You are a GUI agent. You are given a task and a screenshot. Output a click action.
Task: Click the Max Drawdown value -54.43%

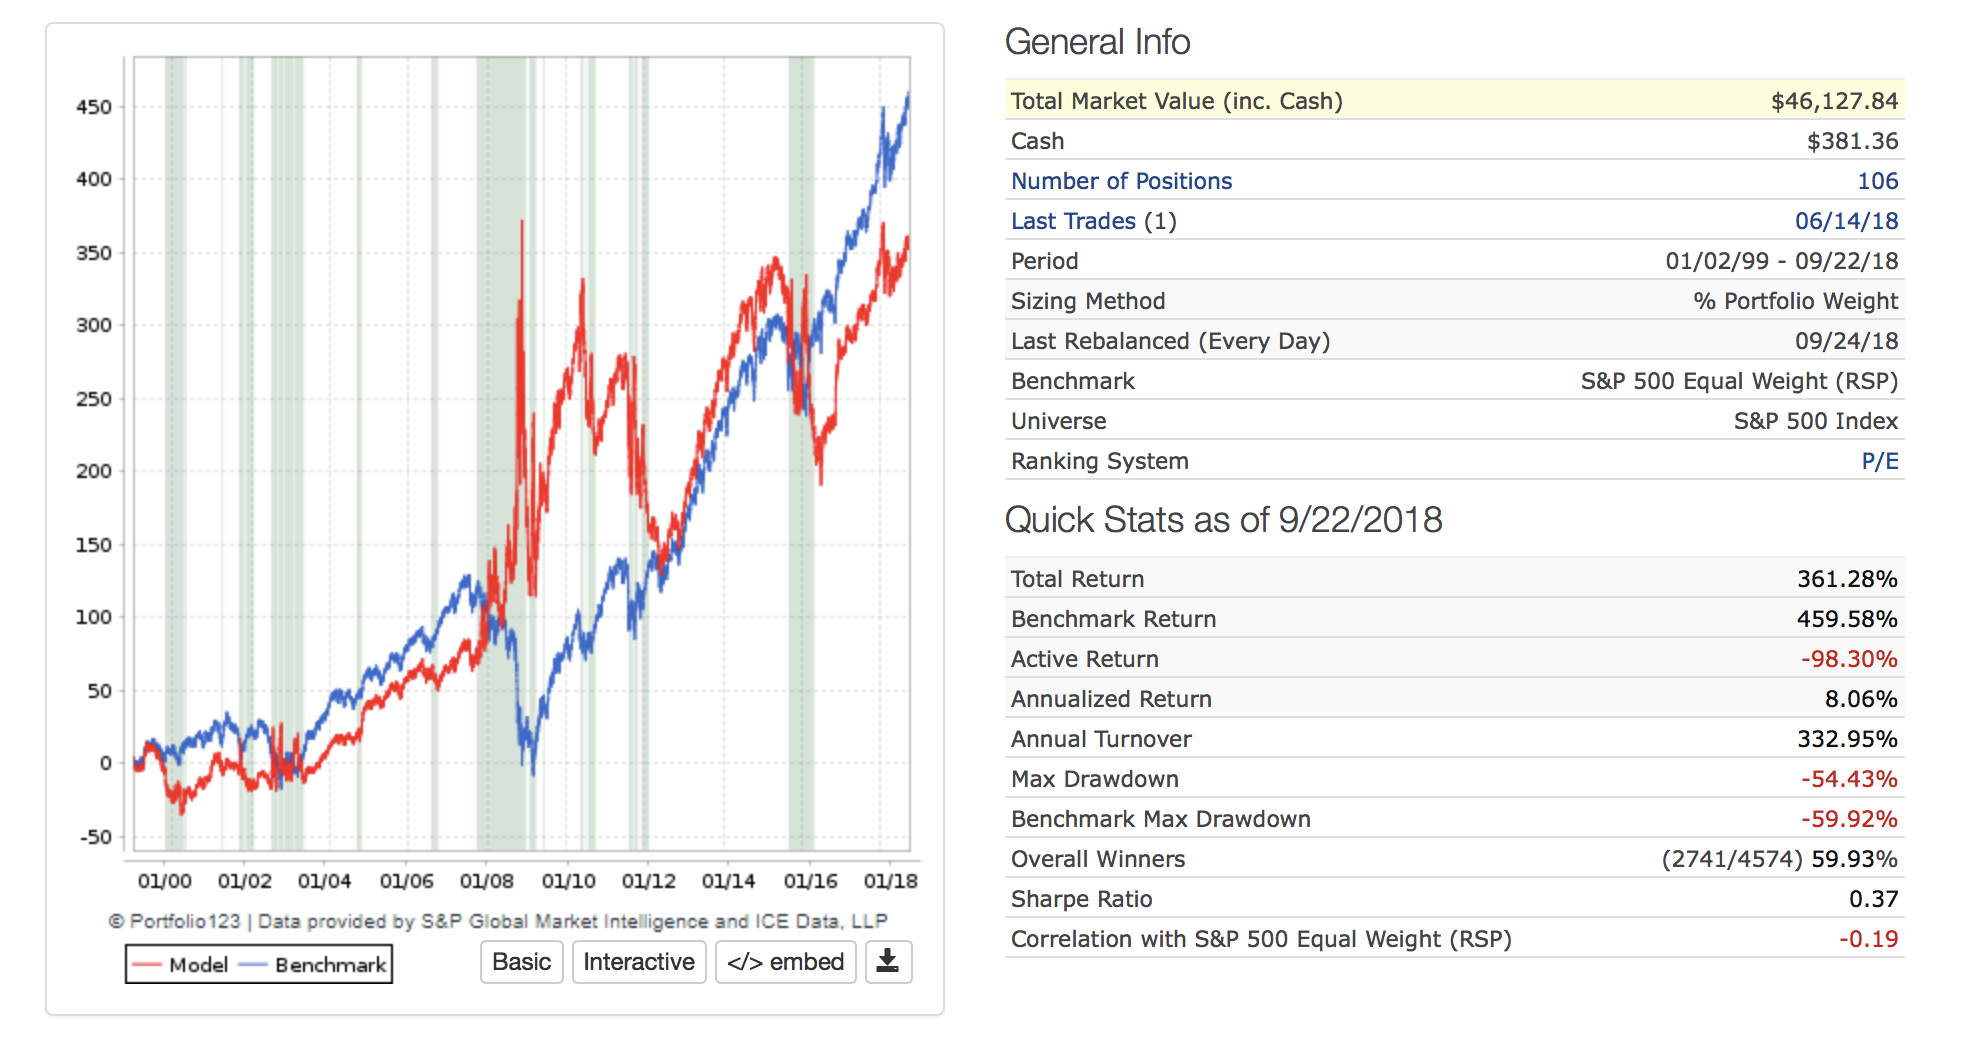(x=1849, y=779)
